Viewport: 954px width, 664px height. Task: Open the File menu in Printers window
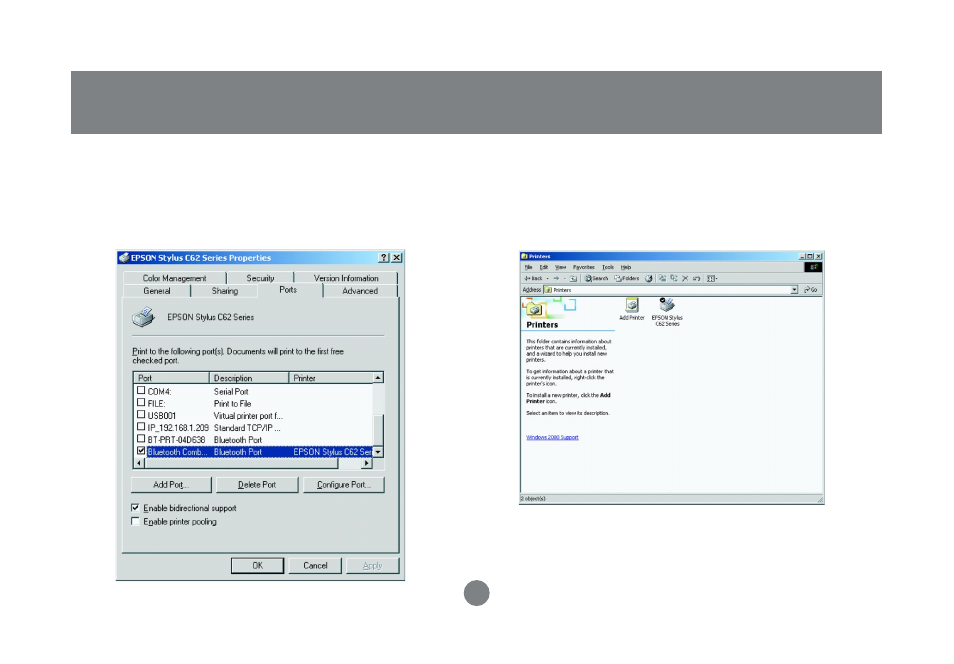pos(528,267)
